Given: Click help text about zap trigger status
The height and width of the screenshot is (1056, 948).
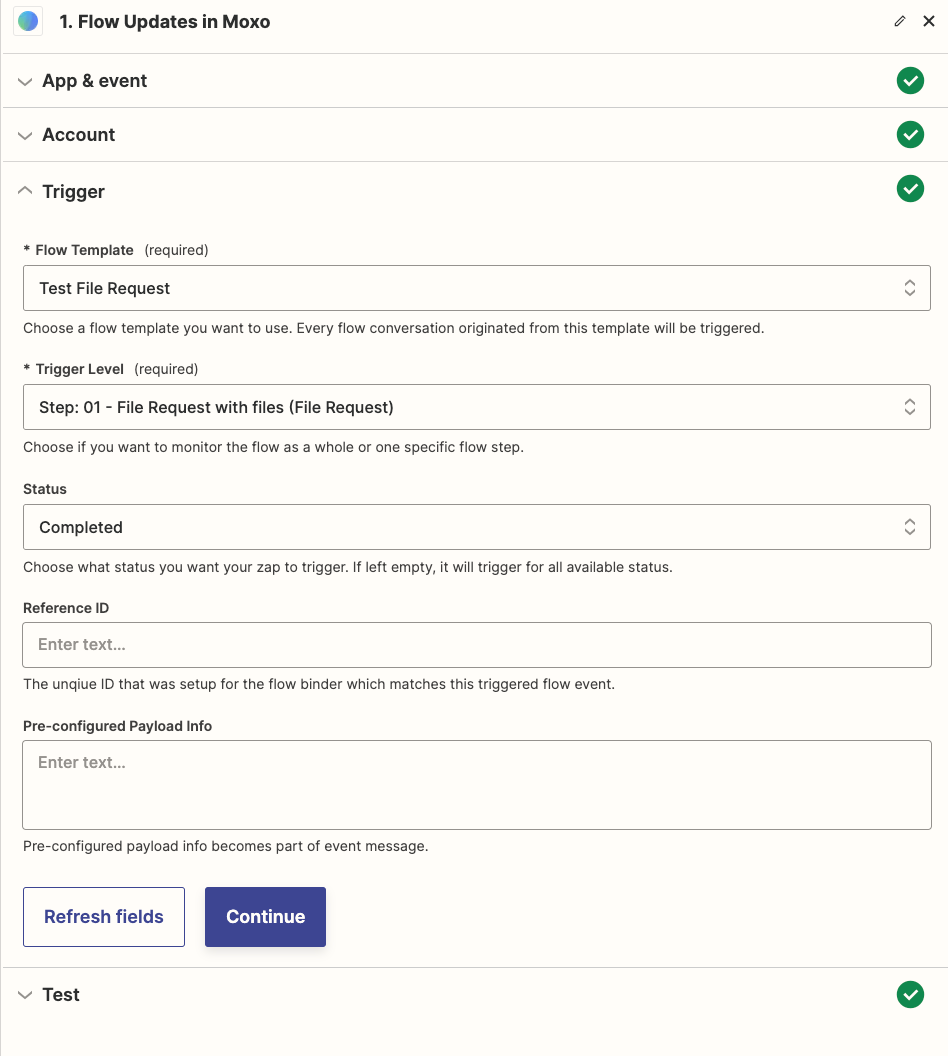Looking at the screenshot, I should pyautogui.click(x=347, y=567).
